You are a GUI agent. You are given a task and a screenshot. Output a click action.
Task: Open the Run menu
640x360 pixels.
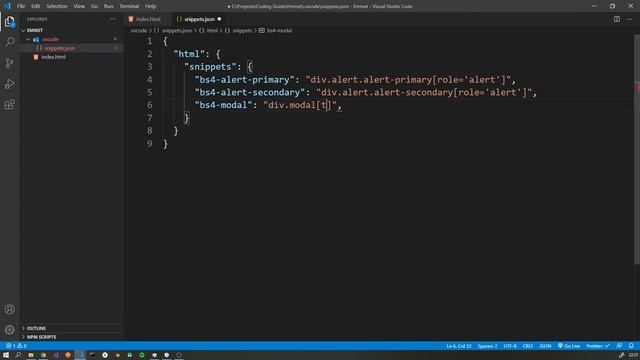coord(109,6)
